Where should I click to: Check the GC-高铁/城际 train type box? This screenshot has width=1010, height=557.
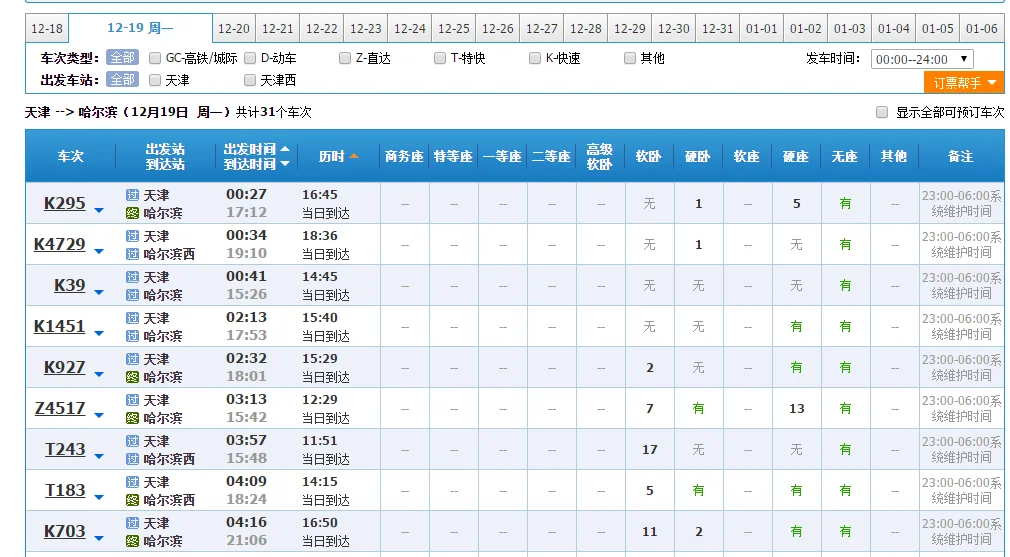pos(155,59)
